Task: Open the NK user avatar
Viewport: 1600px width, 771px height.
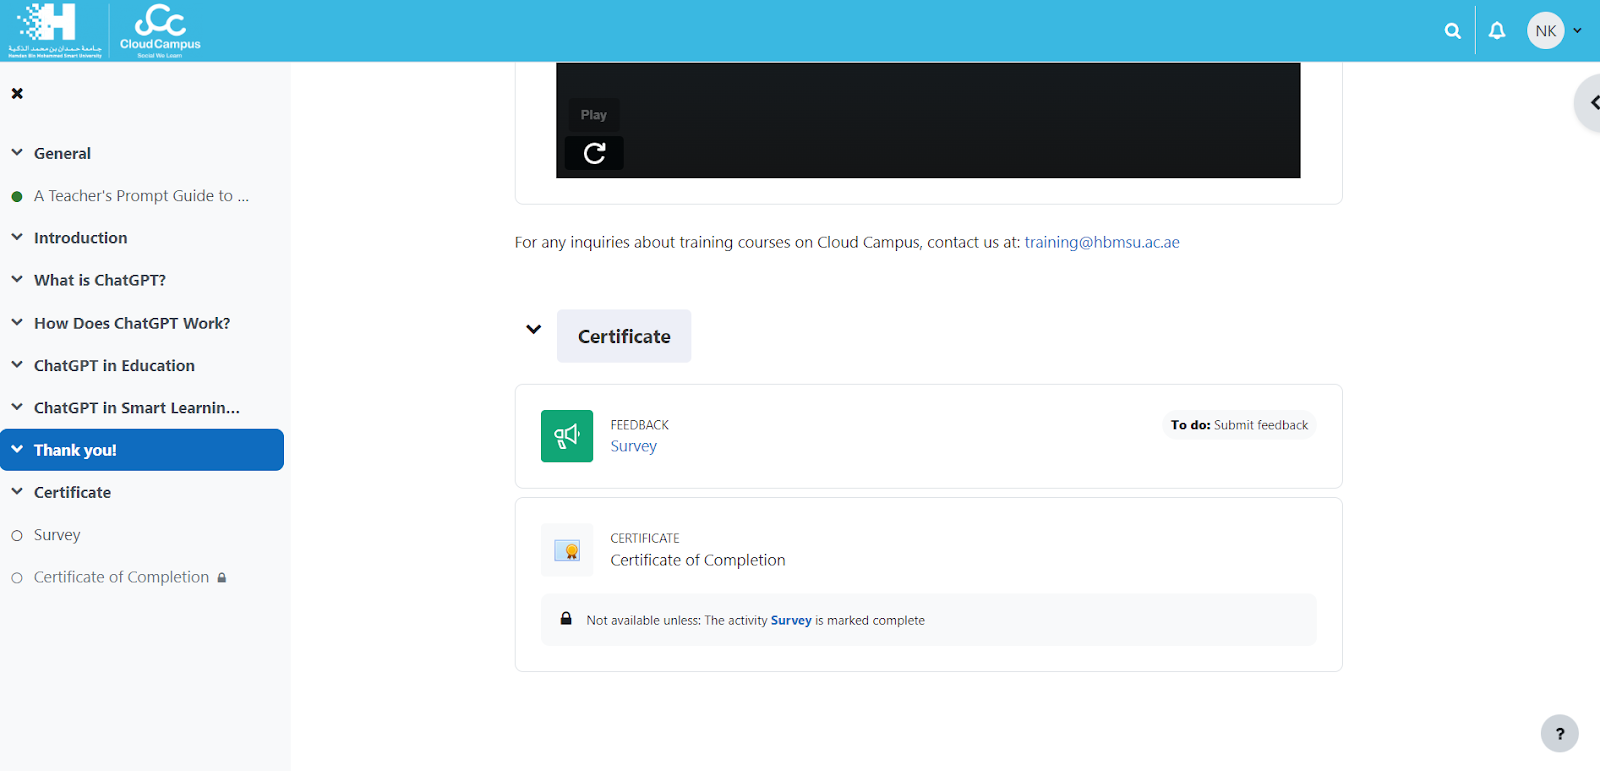Action: click(x=1546, y=31)
